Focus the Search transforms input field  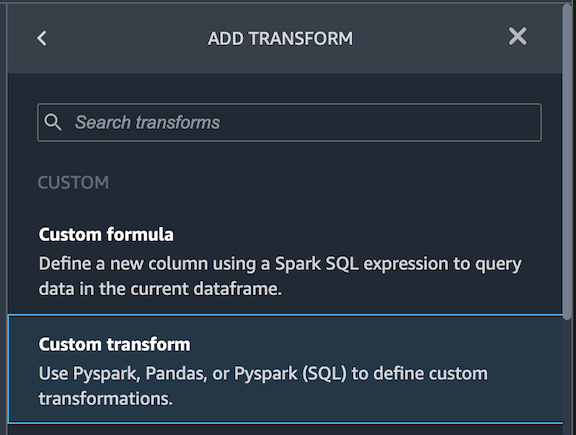[289, 122]
